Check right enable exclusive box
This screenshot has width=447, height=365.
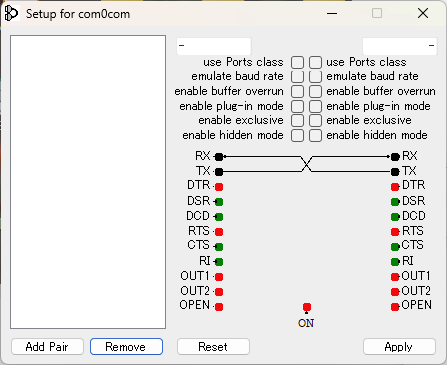(315, 121)
